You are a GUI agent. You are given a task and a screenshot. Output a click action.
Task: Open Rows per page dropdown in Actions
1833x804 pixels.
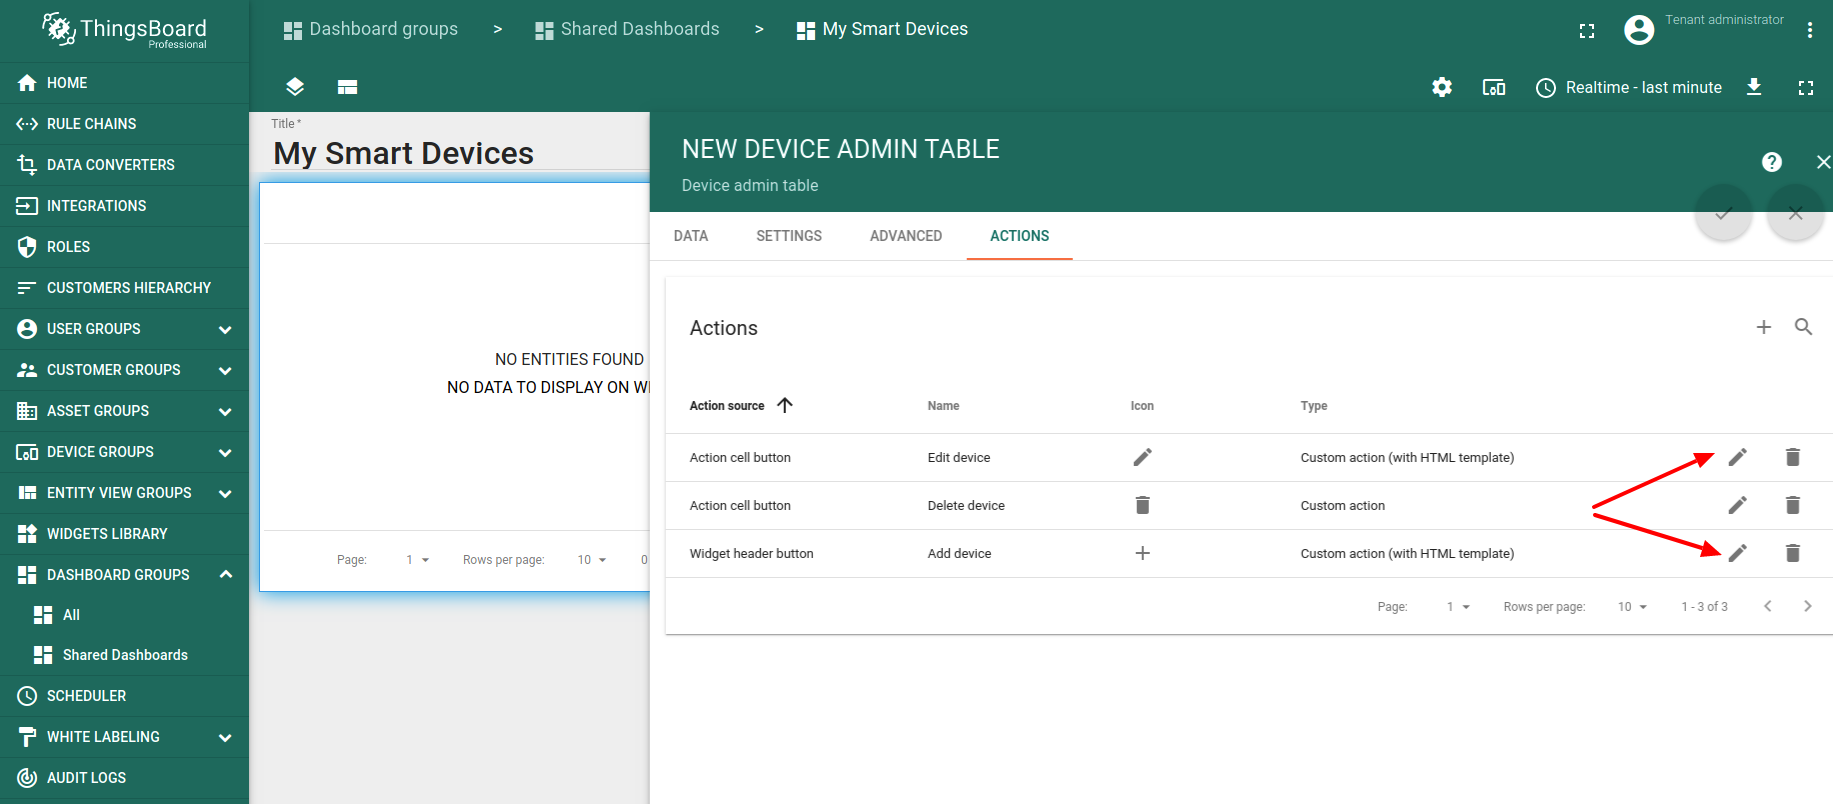click(x=1632, y=607)
